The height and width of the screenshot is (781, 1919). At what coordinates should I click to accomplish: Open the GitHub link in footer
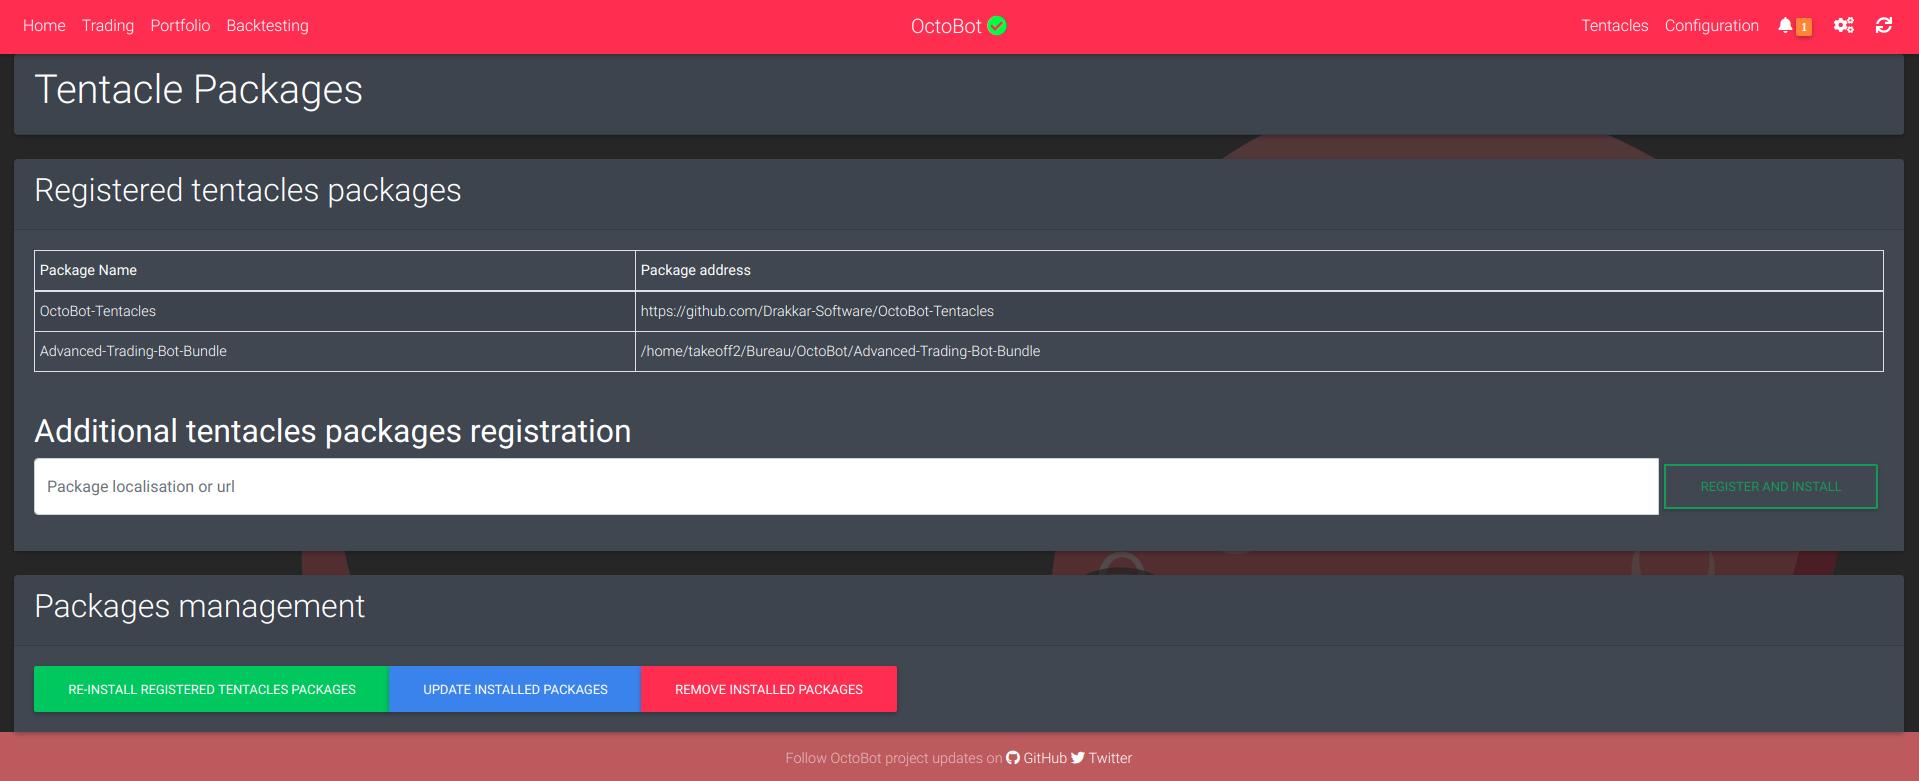[x=1045, y=758]
